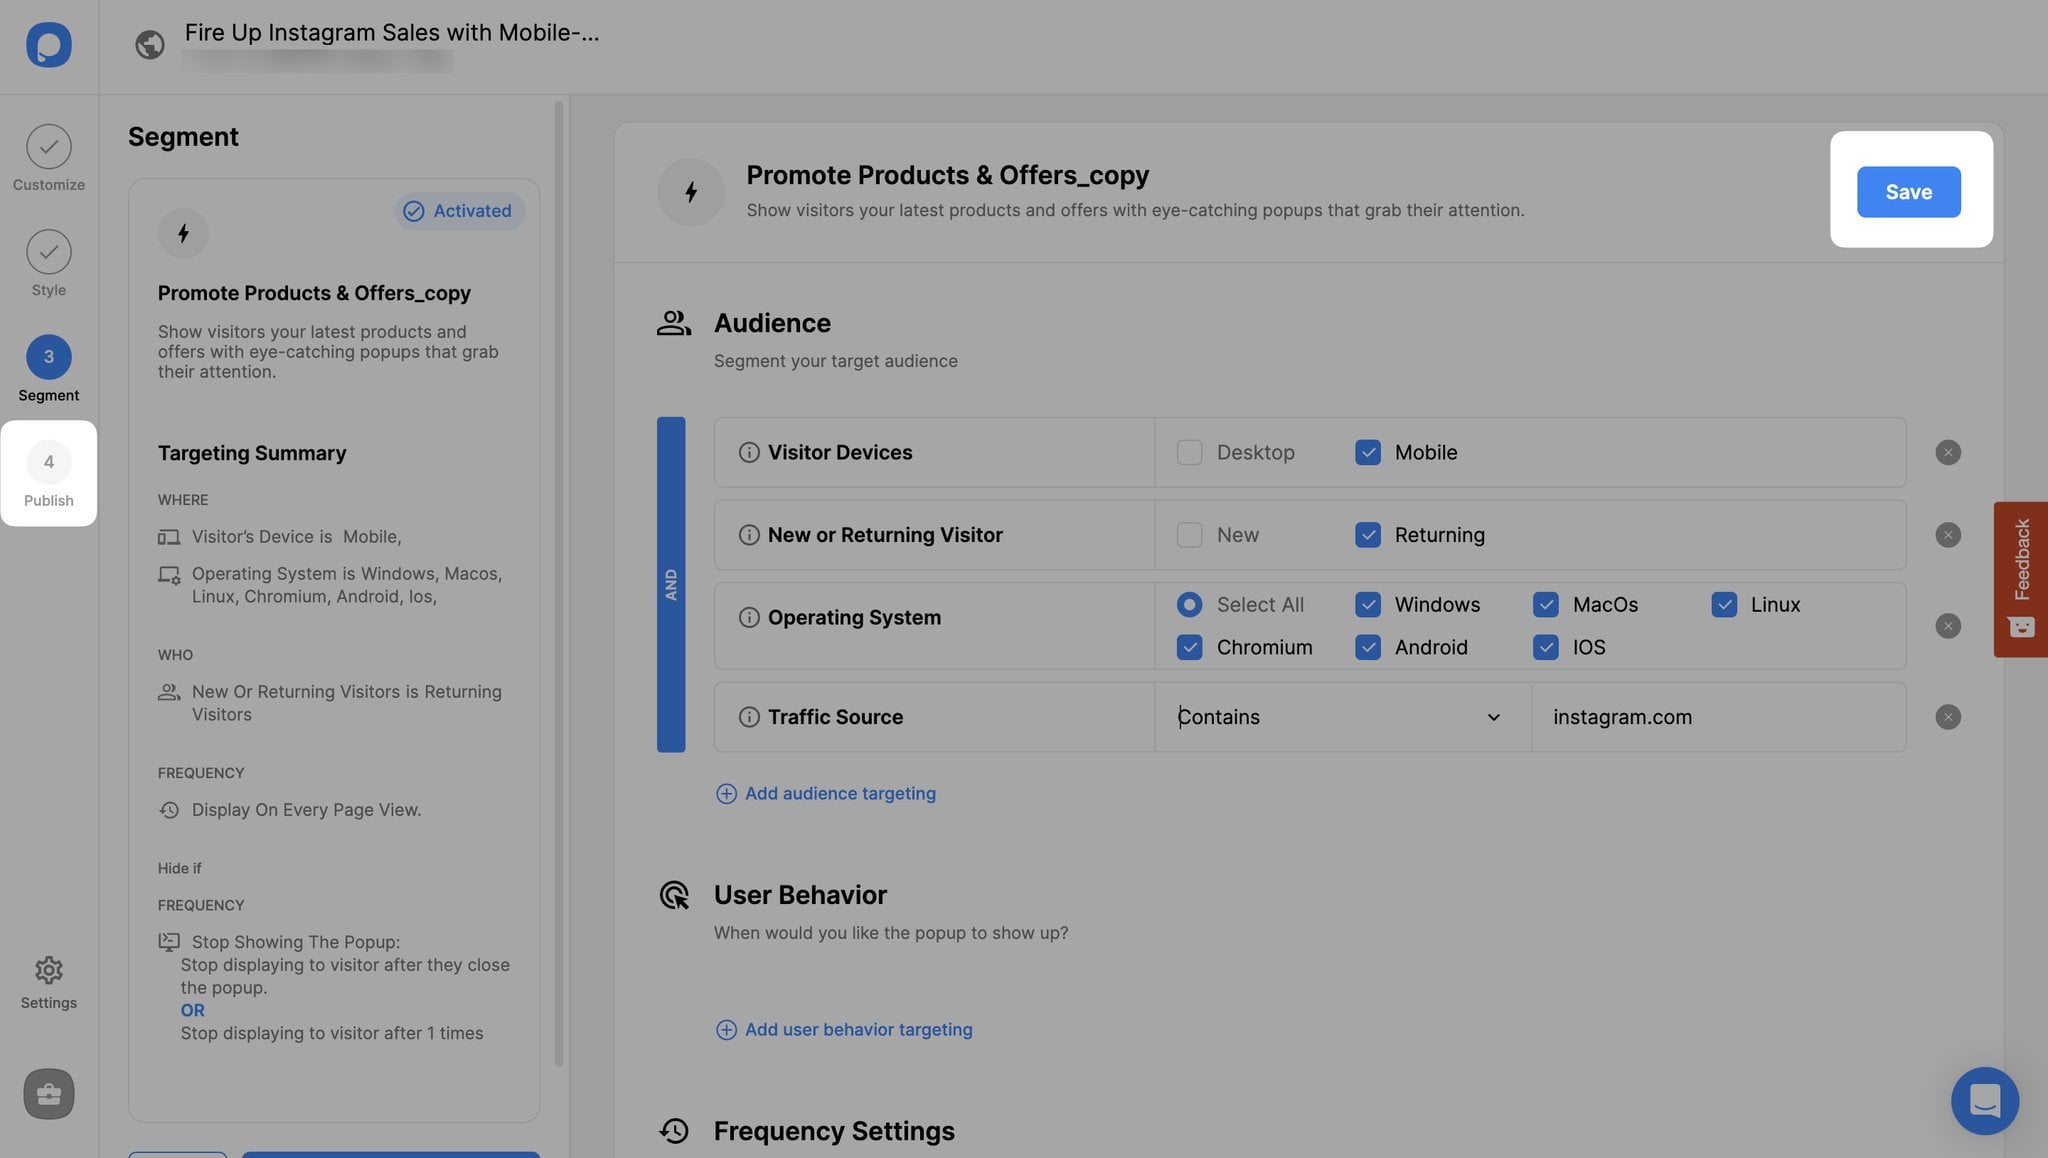Click the User Behavior cursor icon
The image size is (2048, 1158).
[674, 895]
